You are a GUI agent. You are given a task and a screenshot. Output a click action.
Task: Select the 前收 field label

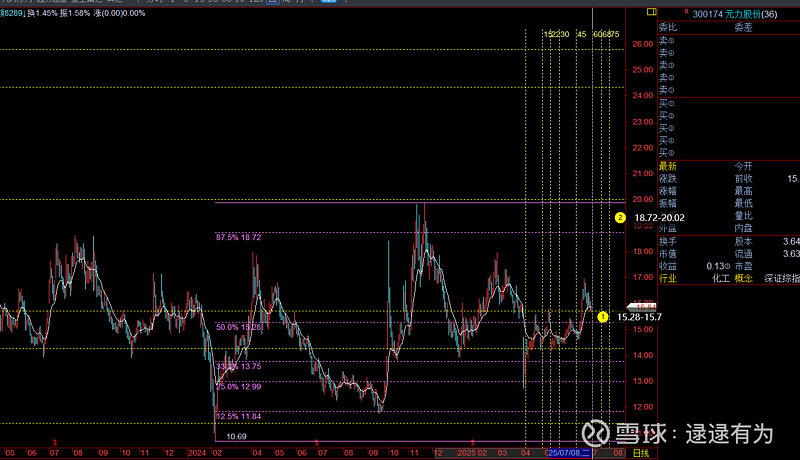tap(743, 178)
